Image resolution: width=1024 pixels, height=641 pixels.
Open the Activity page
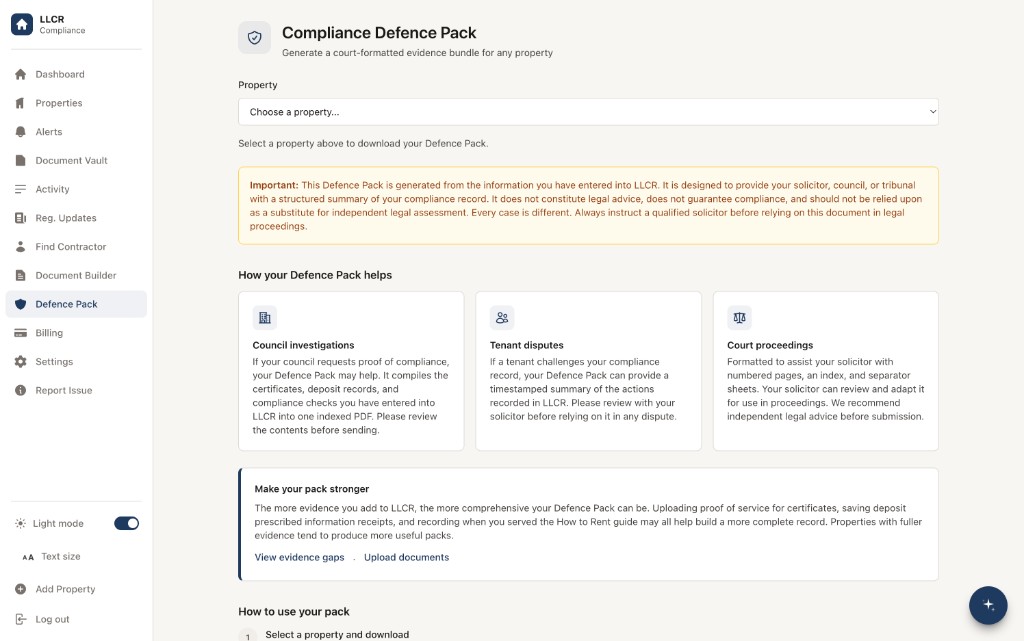coord(76,189)
